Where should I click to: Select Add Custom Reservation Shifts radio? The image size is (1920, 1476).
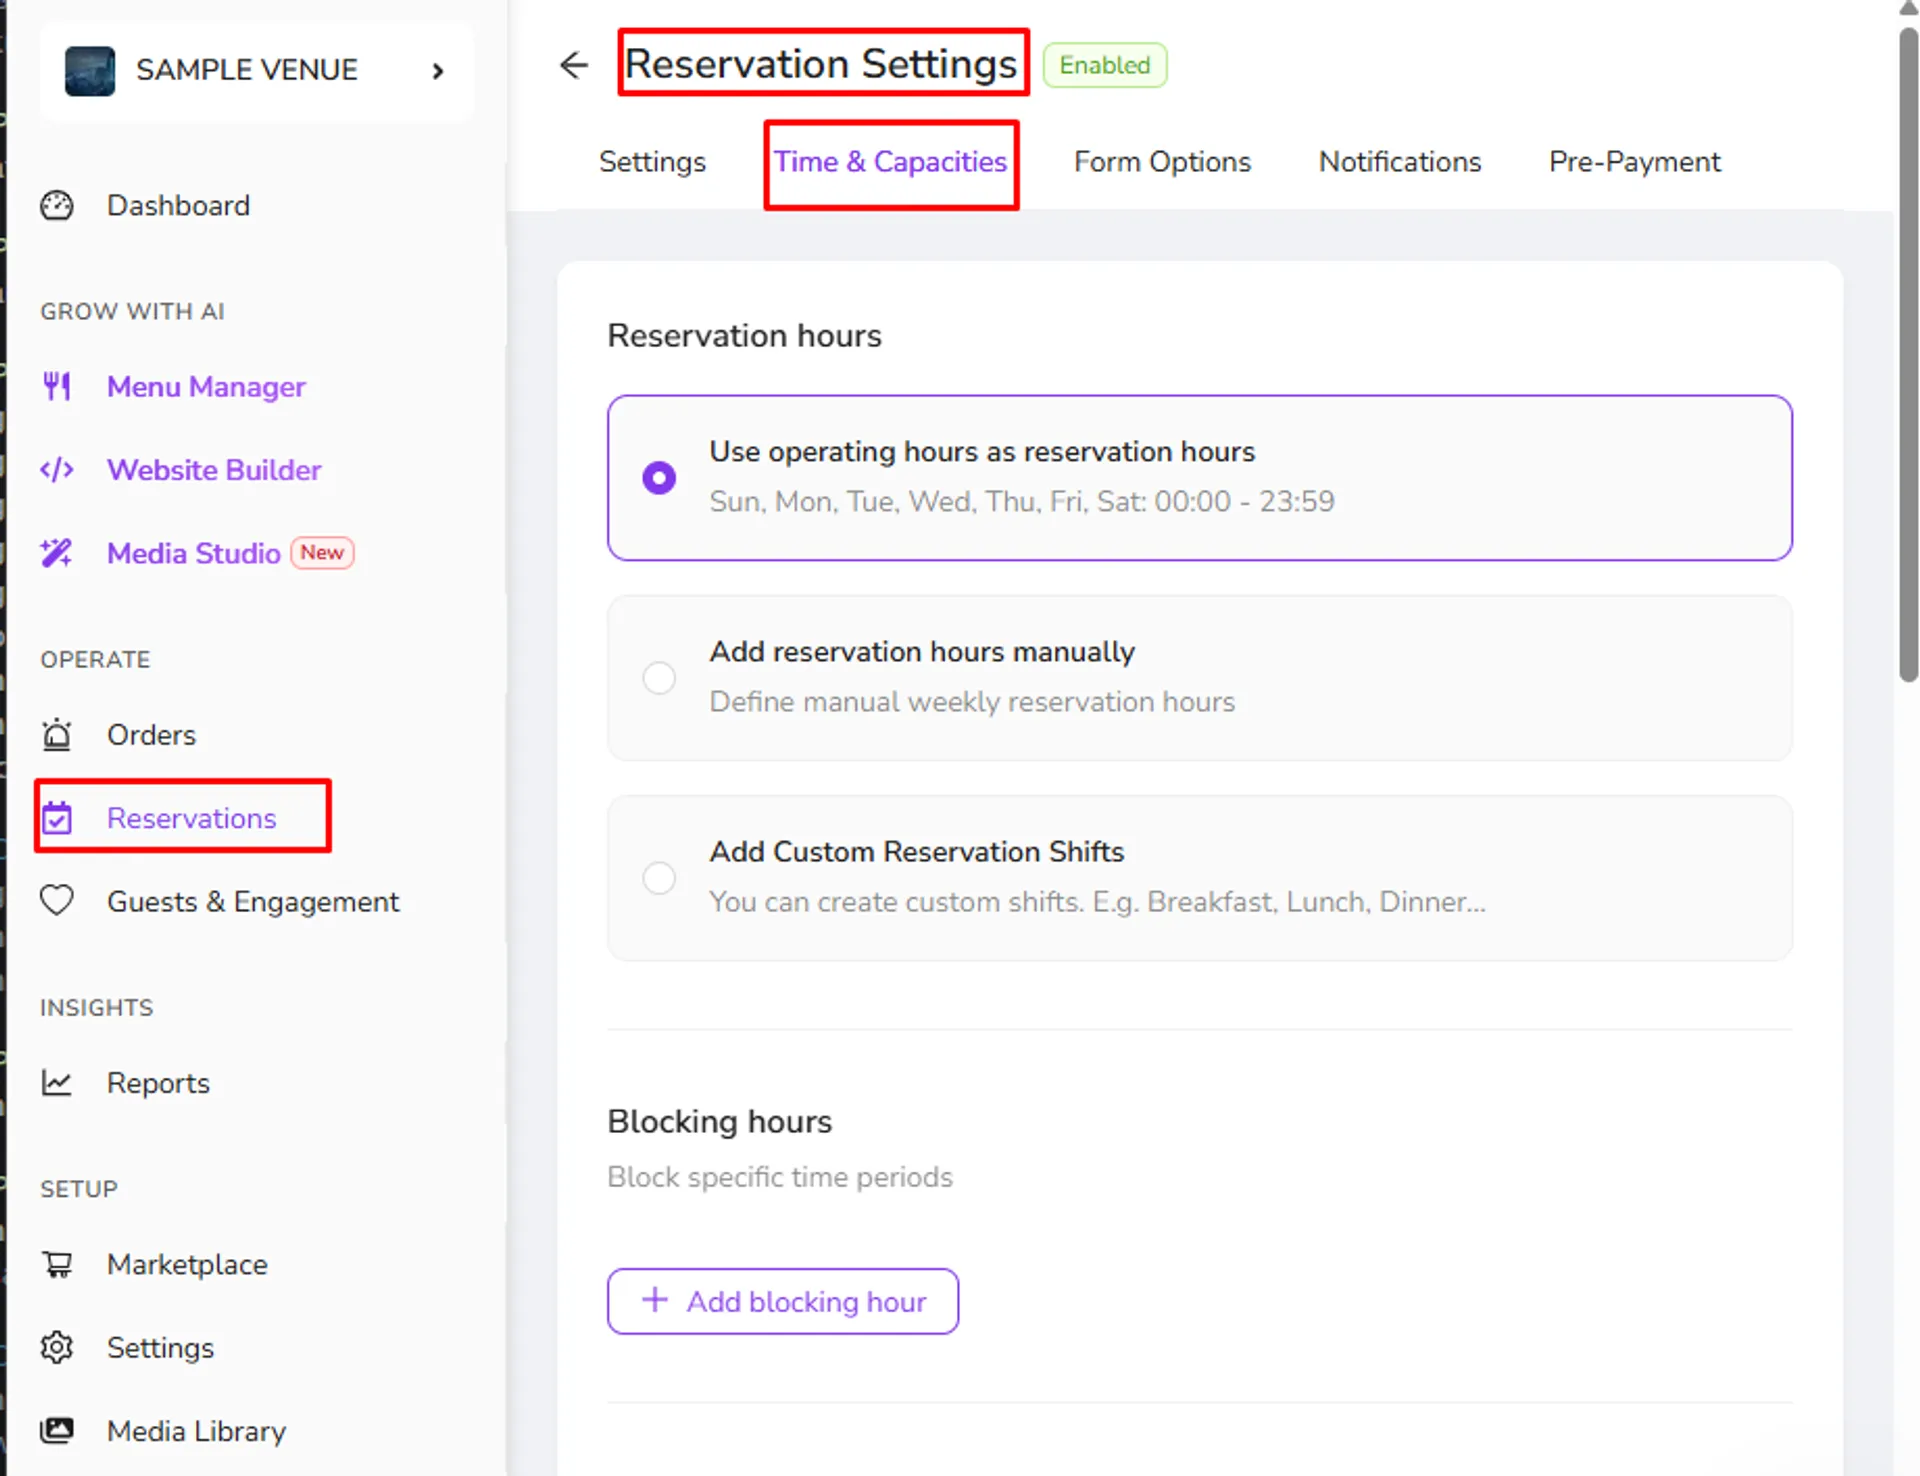tap(659, 877)
